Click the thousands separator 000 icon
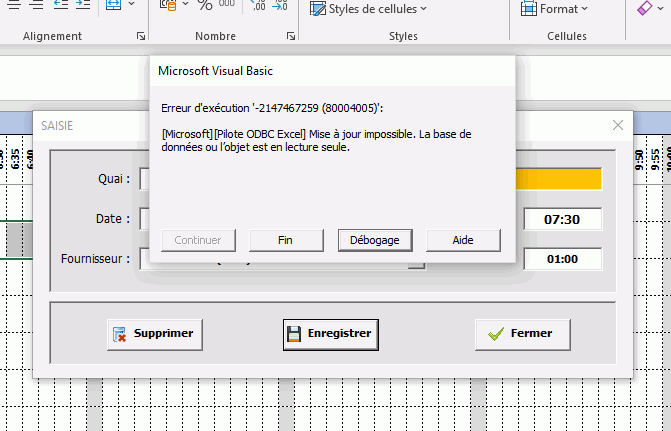The image size is (671, 431). [226, 3]
